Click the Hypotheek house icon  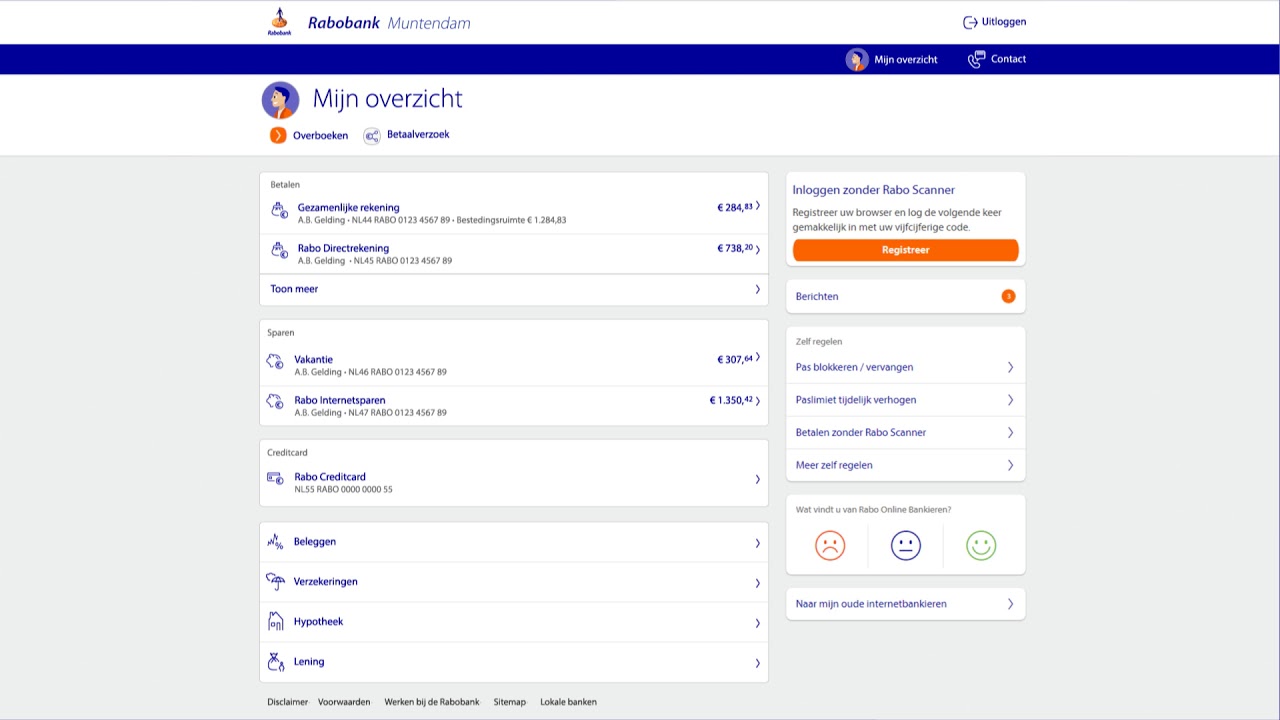point(275,622)
